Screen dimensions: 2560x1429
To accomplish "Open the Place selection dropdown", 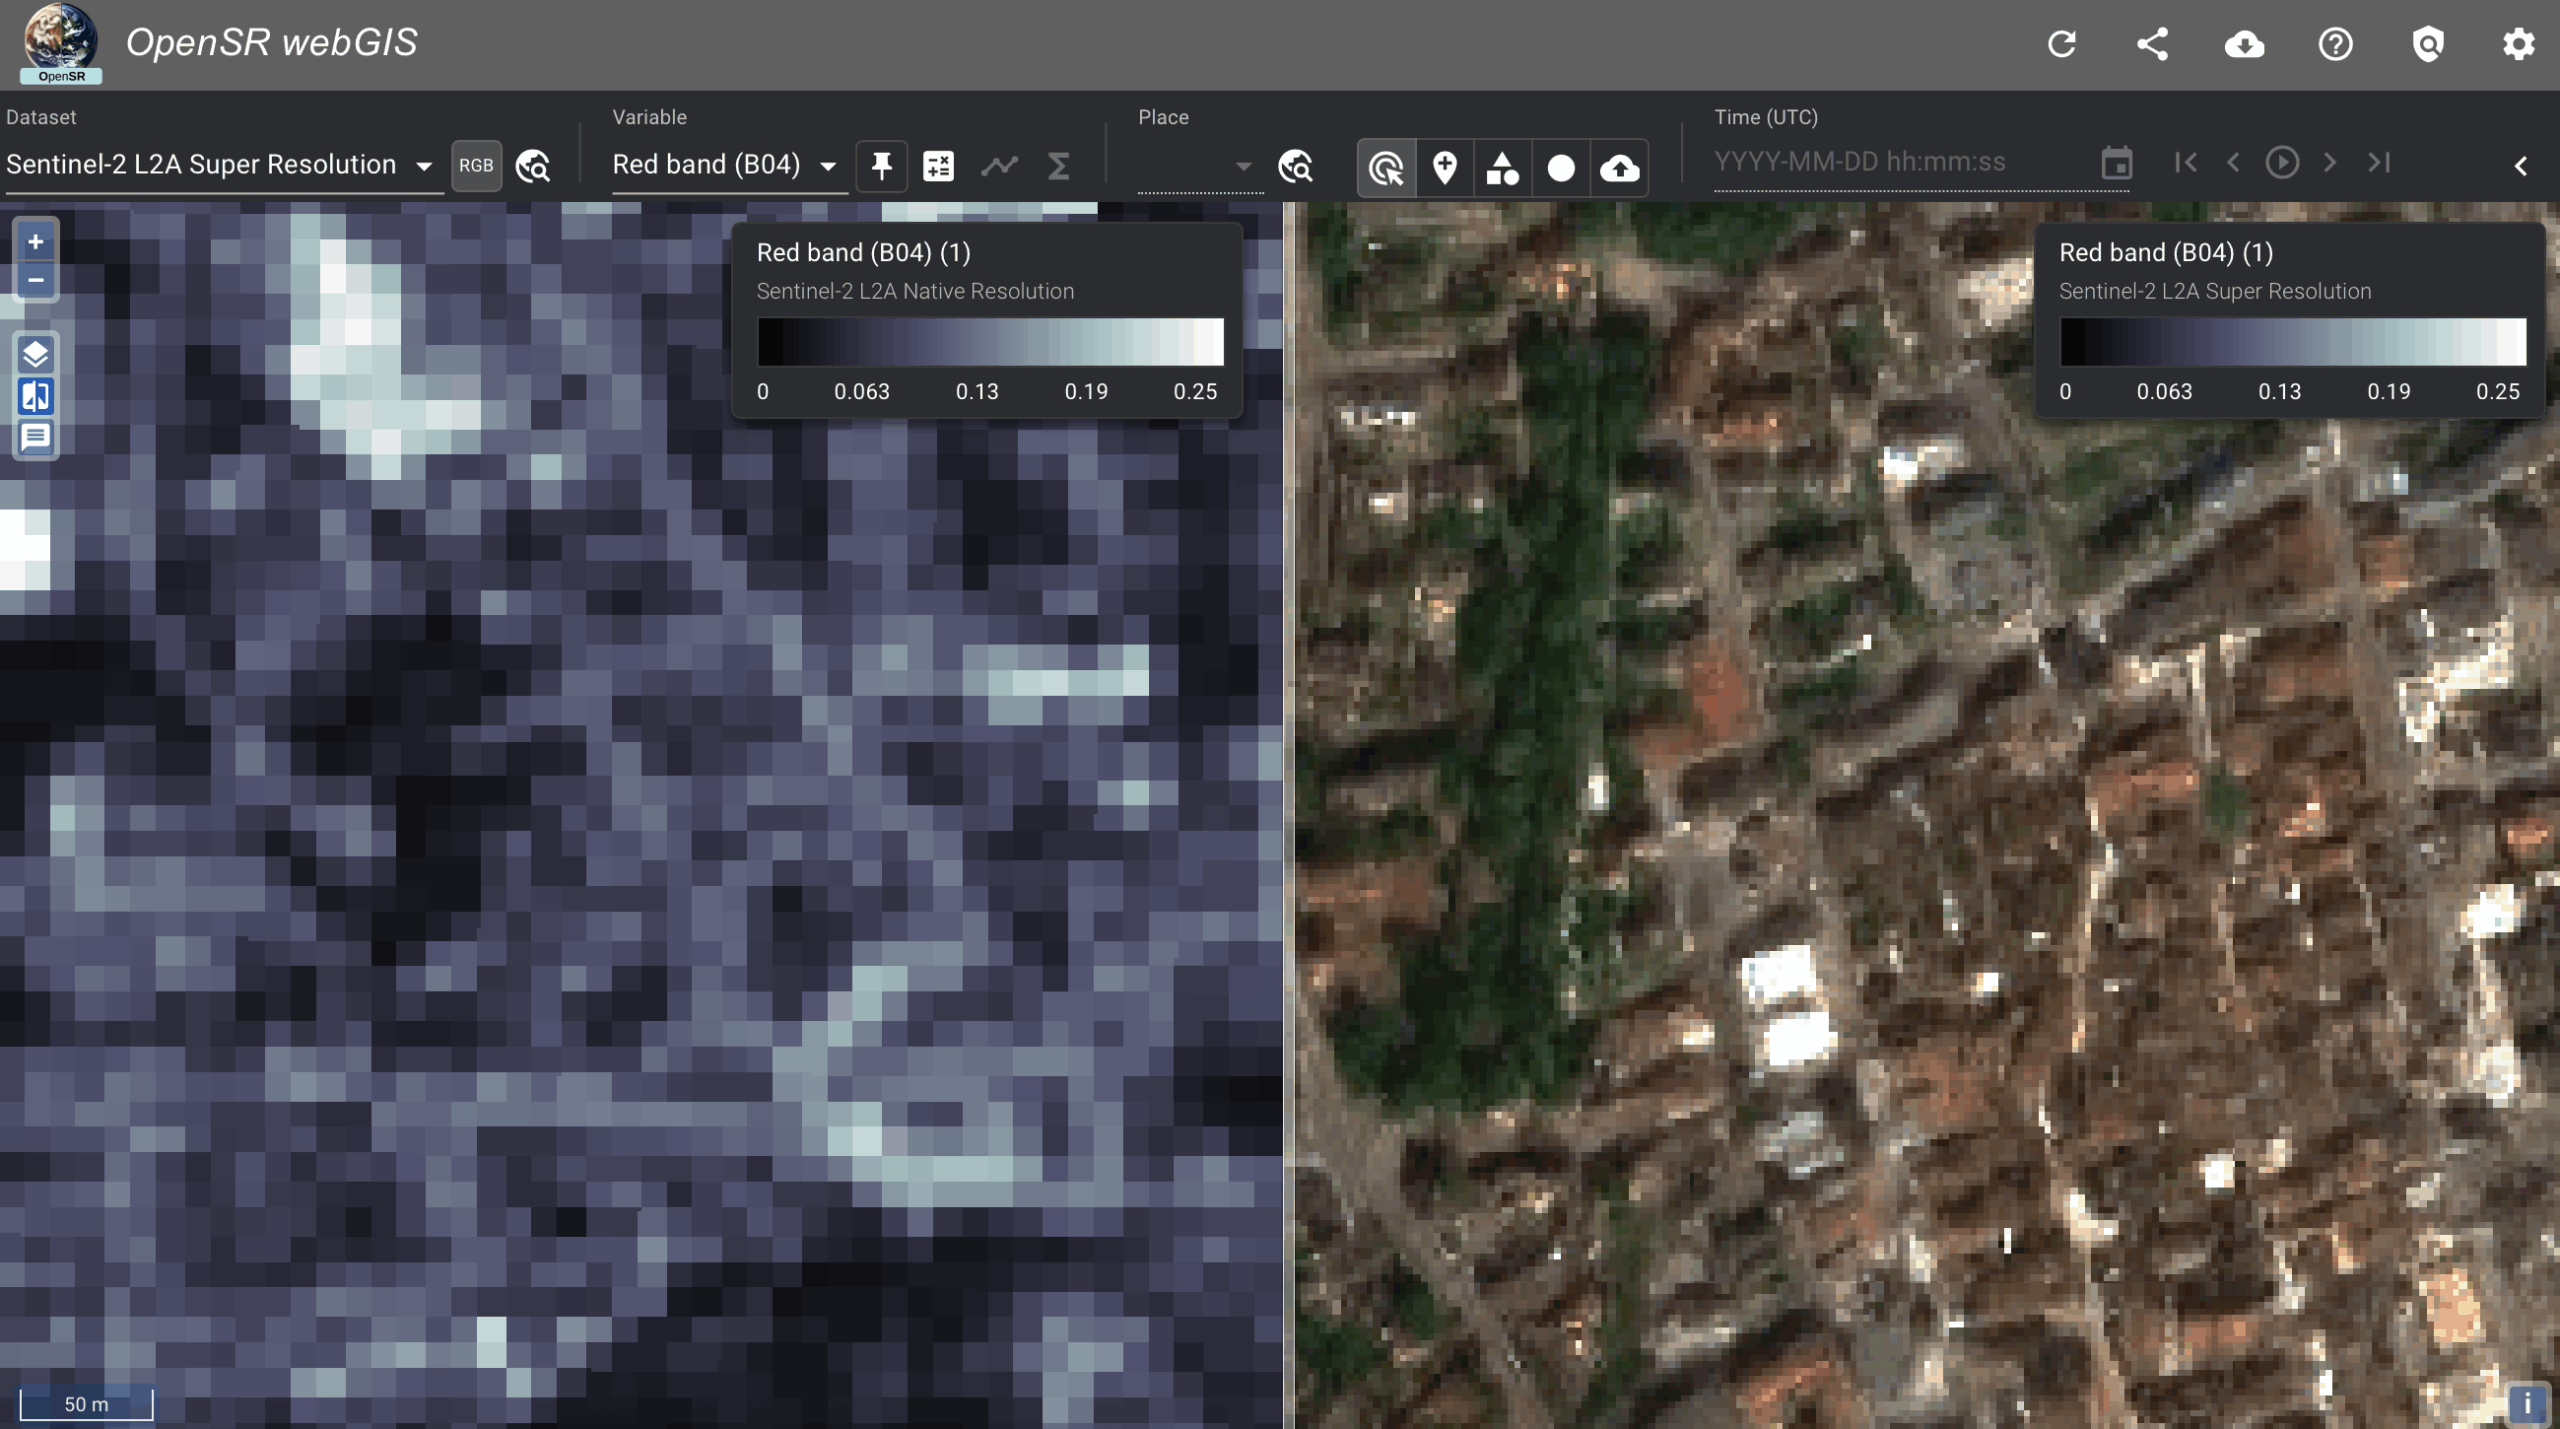I will [x=1196, y=166].
